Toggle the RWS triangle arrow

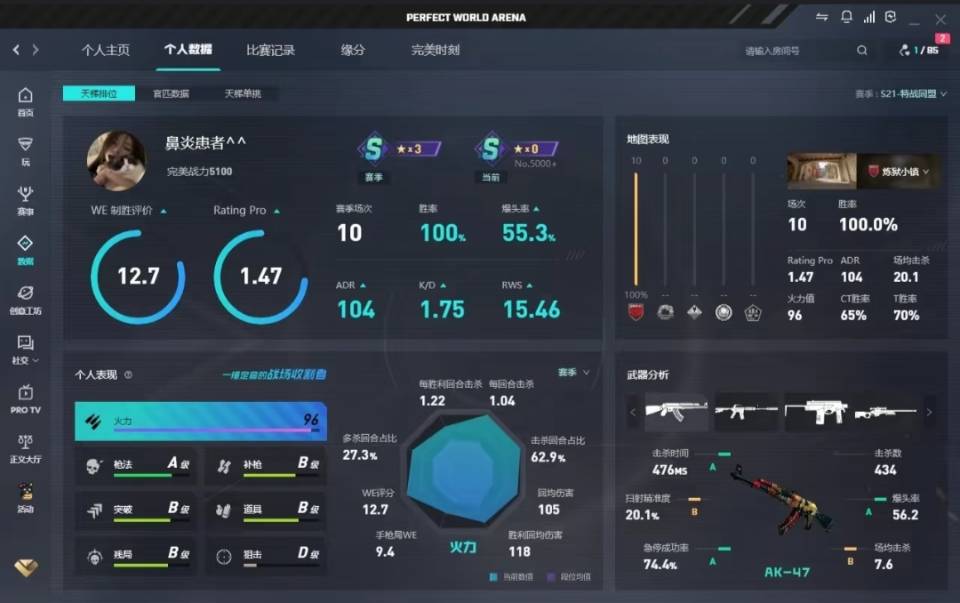click(x=529, y=285)
